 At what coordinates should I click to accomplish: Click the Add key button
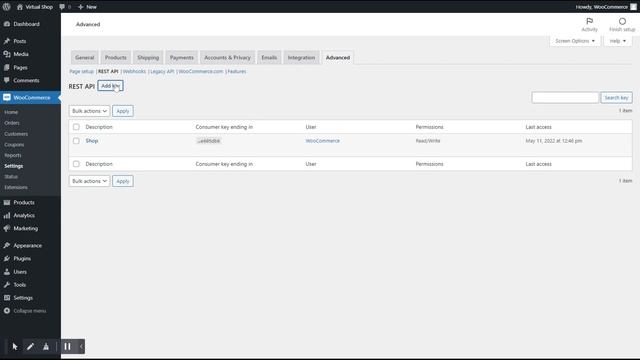pyautogui.click(x=110, y=86)
